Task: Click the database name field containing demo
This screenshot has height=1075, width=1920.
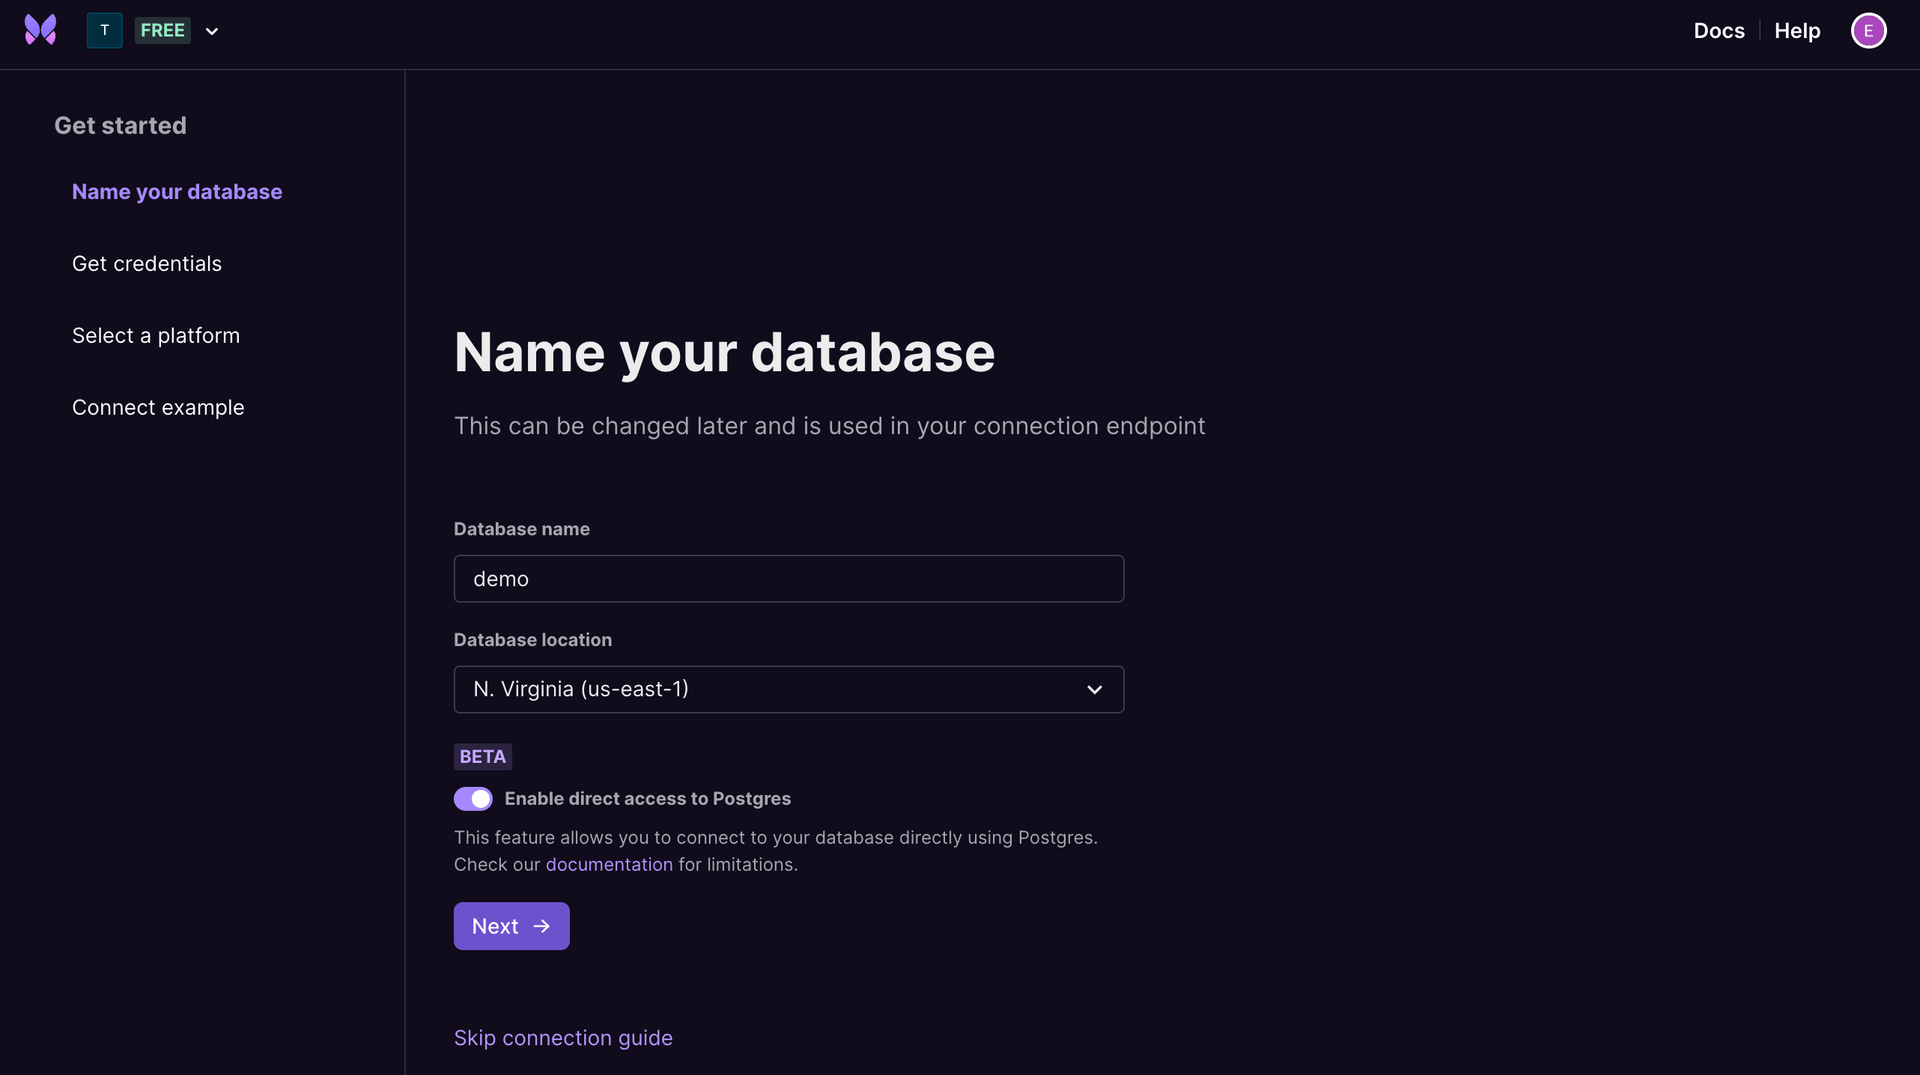Action: (x=788, y=578)
